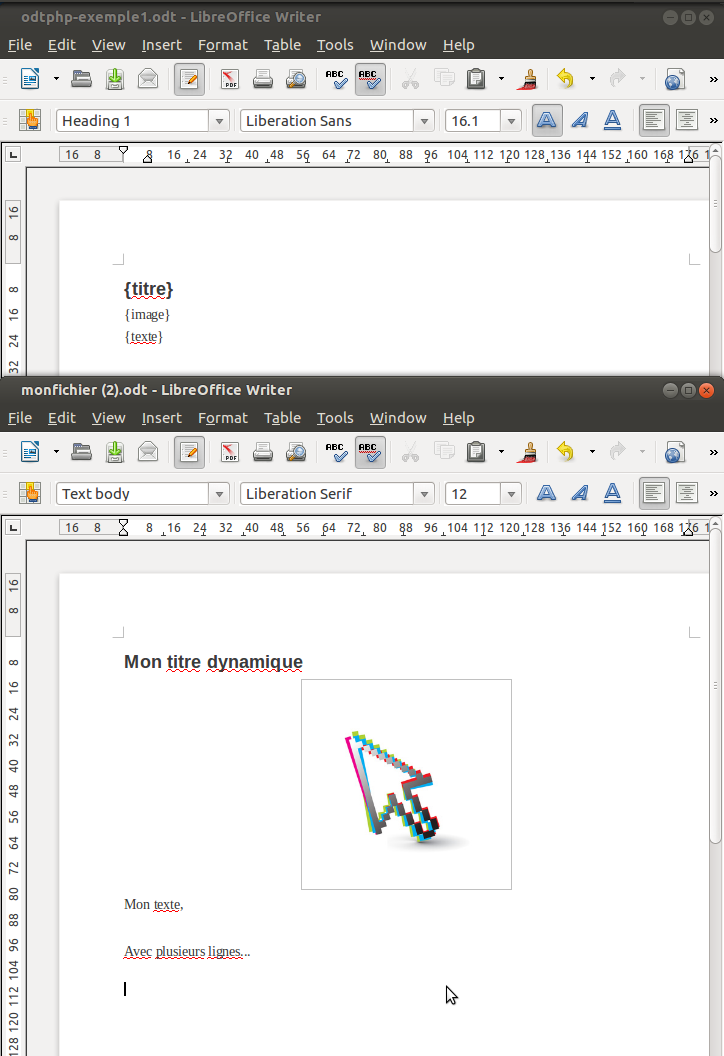Screen dimensions: 724x1056
Task: Open Page Preview in monfichier (2) window
Action: [296, 453]
